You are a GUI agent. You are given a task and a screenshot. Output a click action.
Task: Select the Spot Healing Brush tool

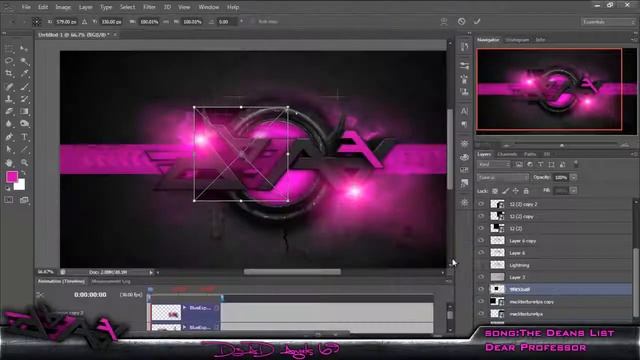pos(9,86)
